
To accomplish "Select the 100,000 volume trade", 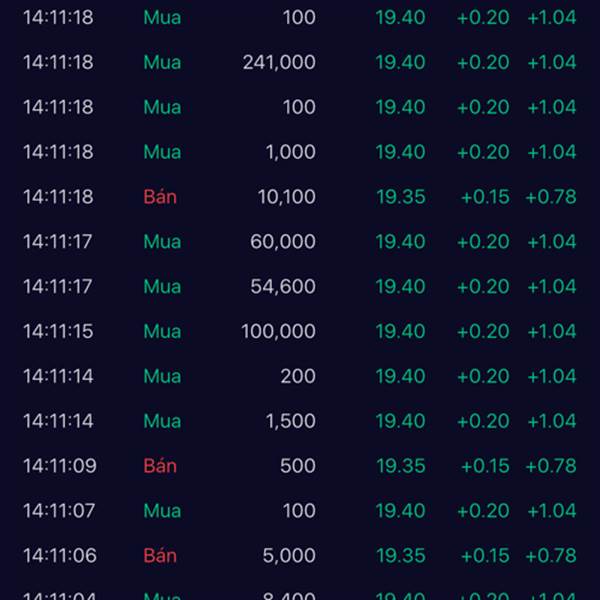I will 300,331.
